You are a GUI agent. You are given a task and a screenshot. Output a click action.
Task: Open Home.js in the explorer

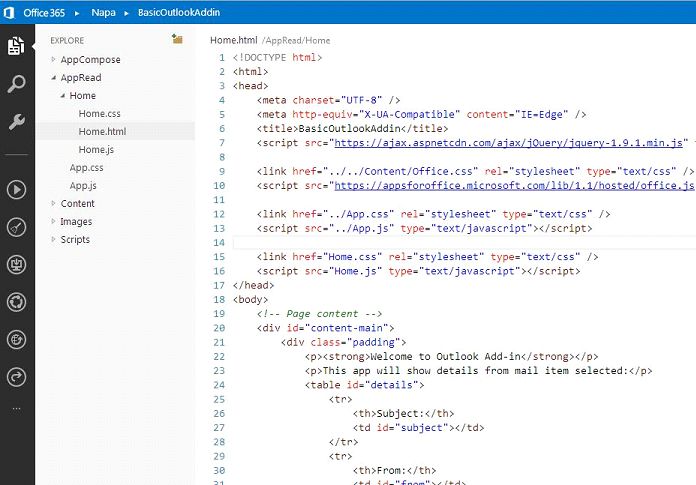96,150
